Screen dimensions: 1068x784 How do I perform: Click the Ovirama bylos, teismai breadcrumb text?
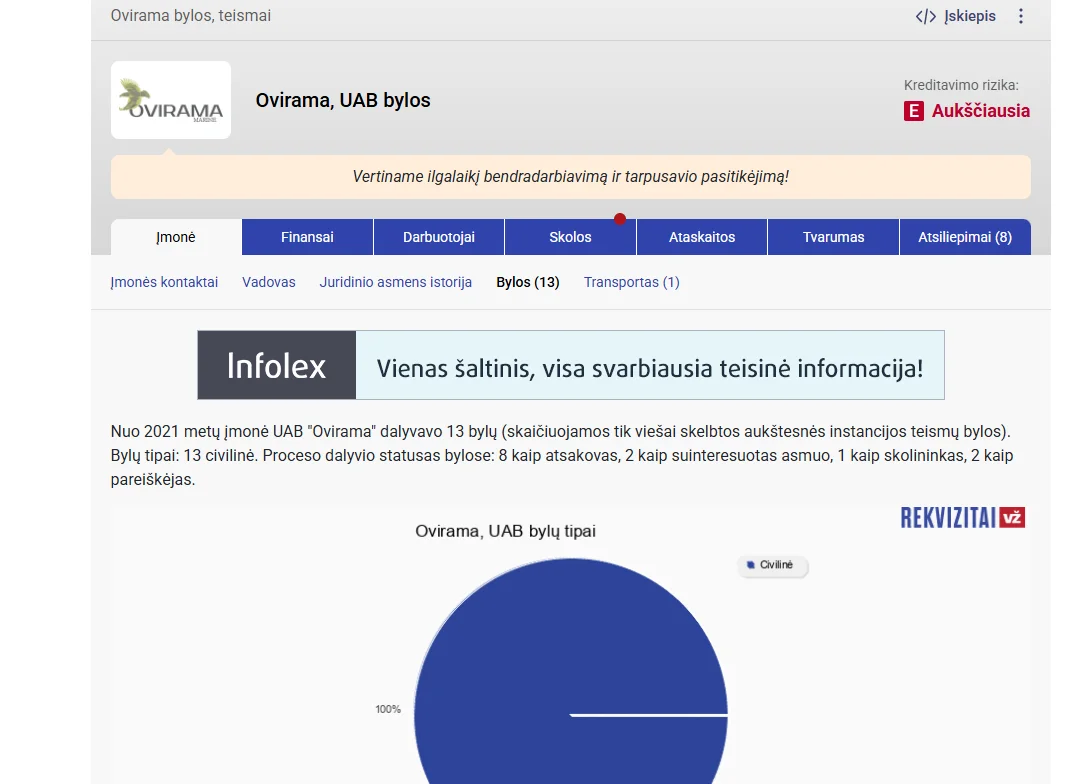coord(191,16)
